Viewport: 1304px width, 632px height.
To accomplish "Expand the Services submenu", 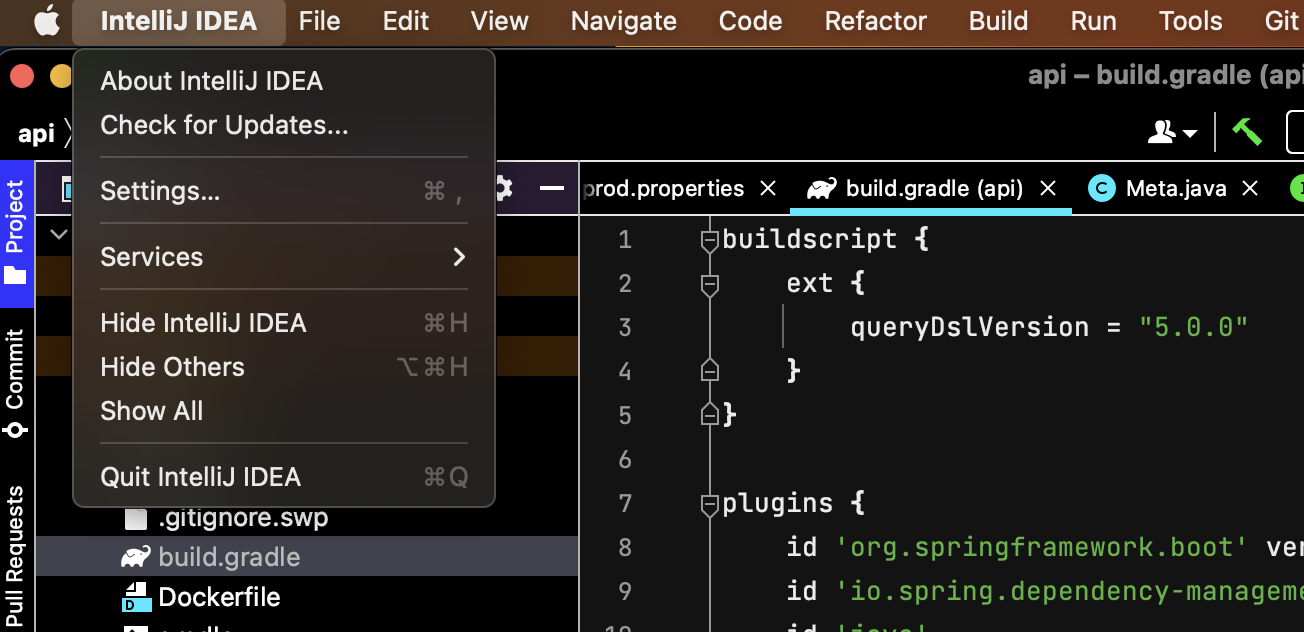I will (x=284, y=257).
